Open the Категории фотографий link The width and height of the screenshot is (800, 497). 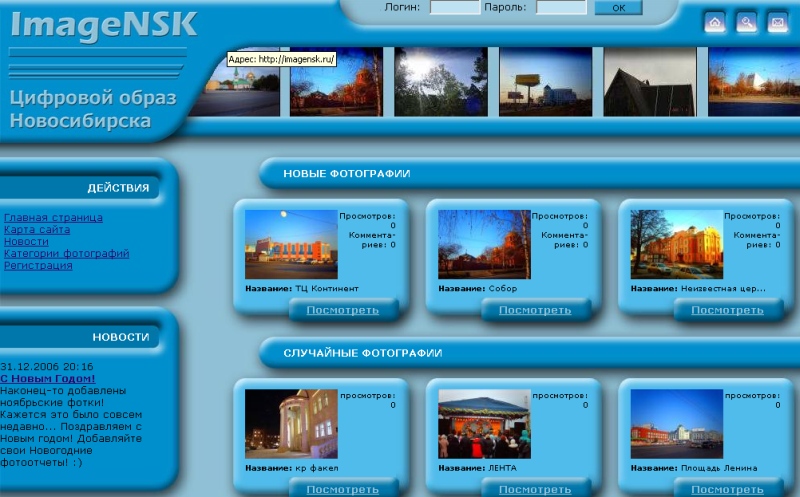(x=66, y=254)
